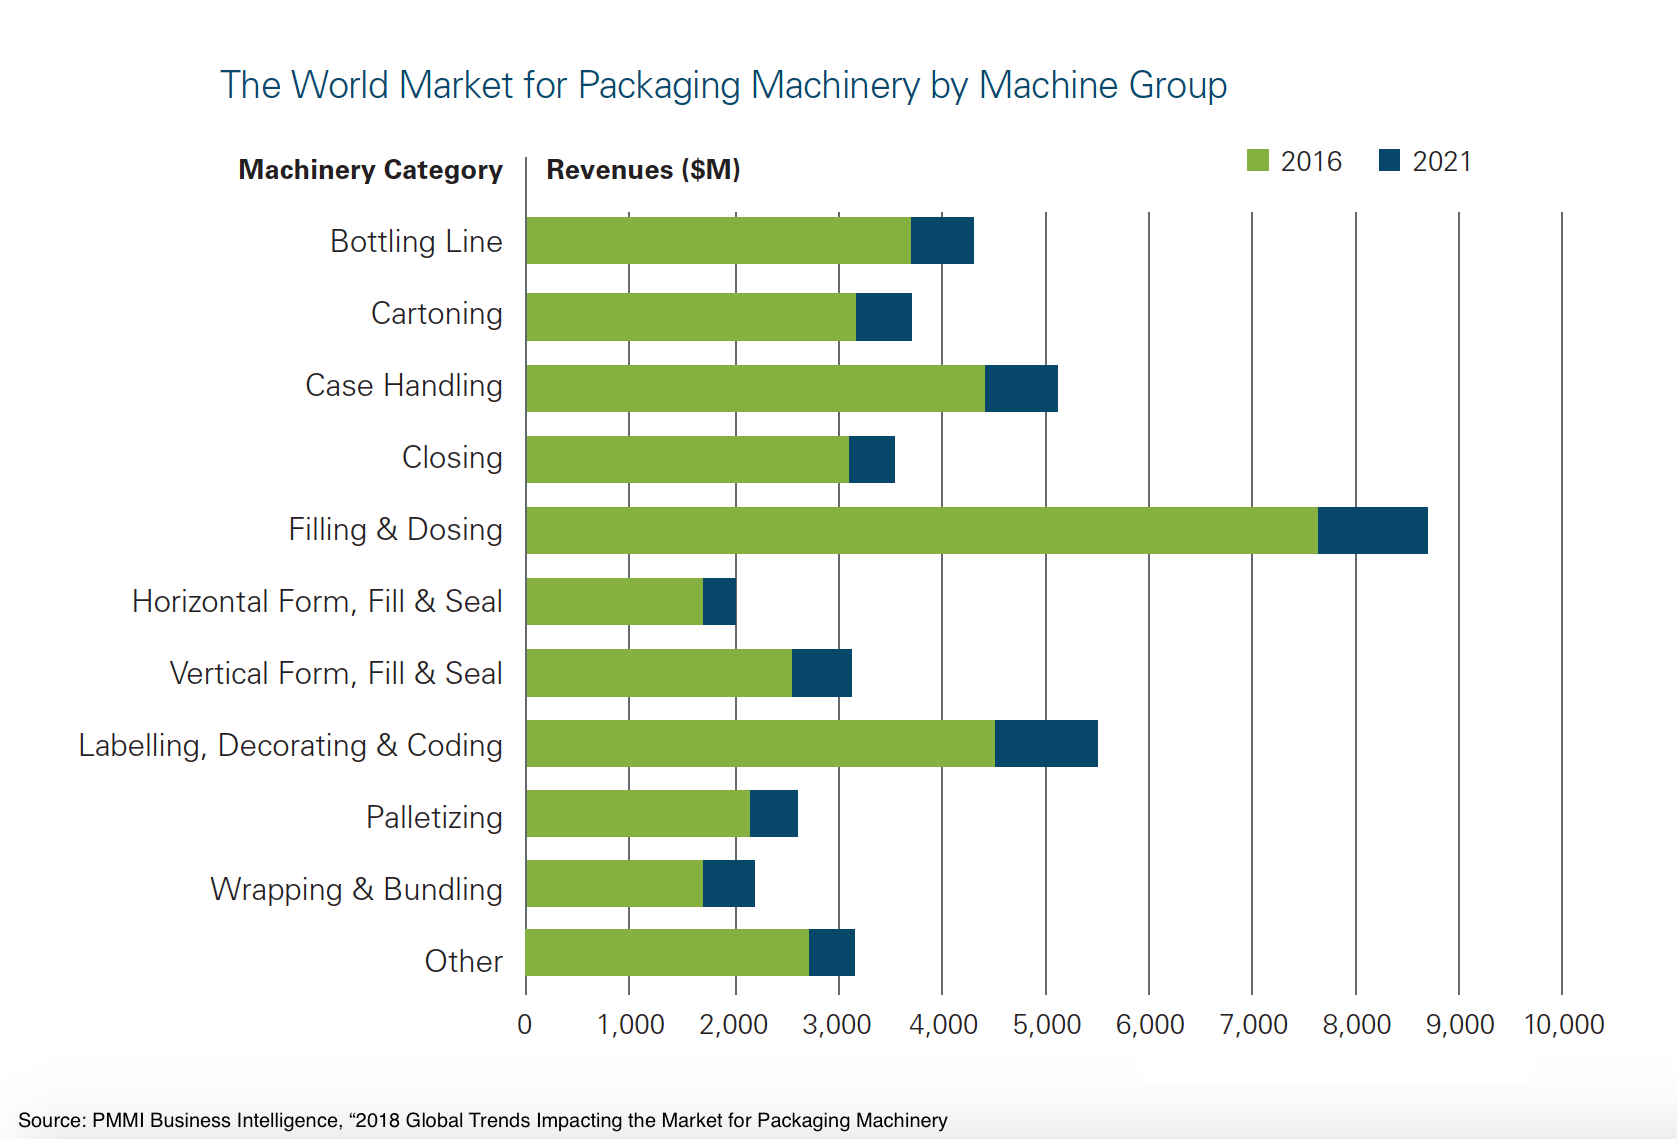The width and height of the screenshot is (1677, 1139).
Task: Click the blue Bottling Line 2021 segment
Action: click(x=942, y=241)
